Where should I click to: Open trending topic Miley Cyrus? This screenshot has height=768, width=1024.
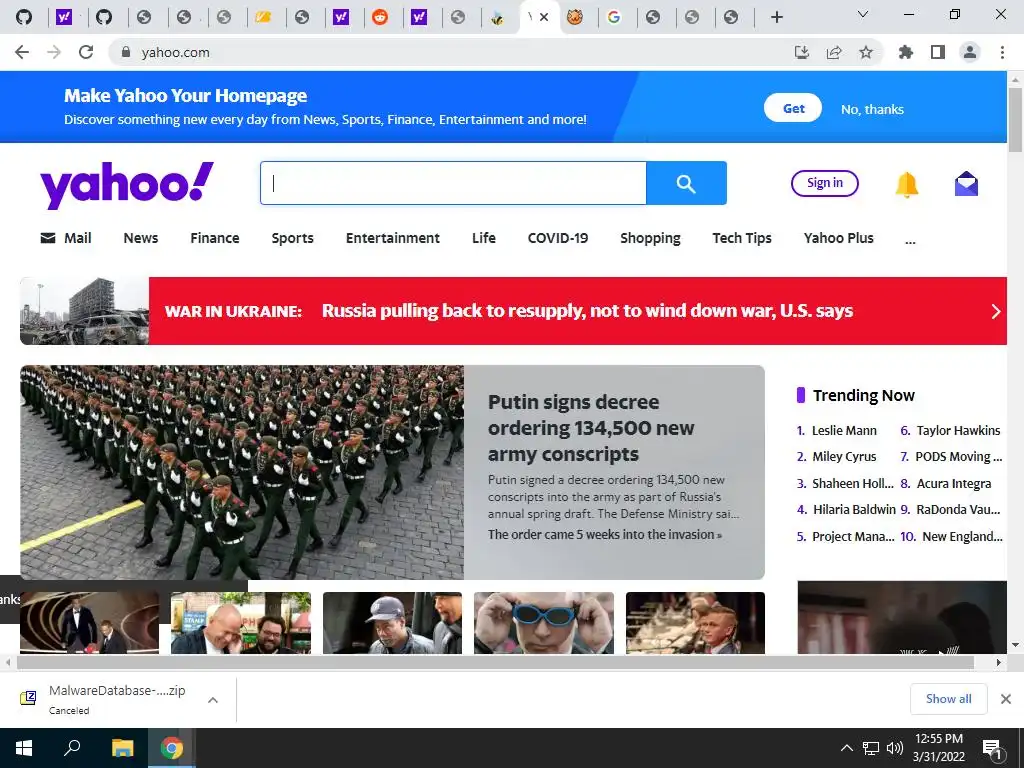844,456
